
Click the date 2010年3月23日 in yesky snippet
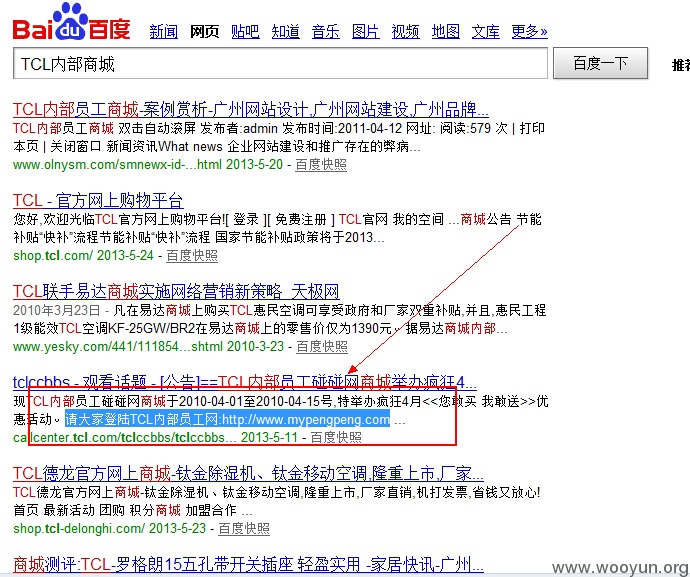click(56, 310)
